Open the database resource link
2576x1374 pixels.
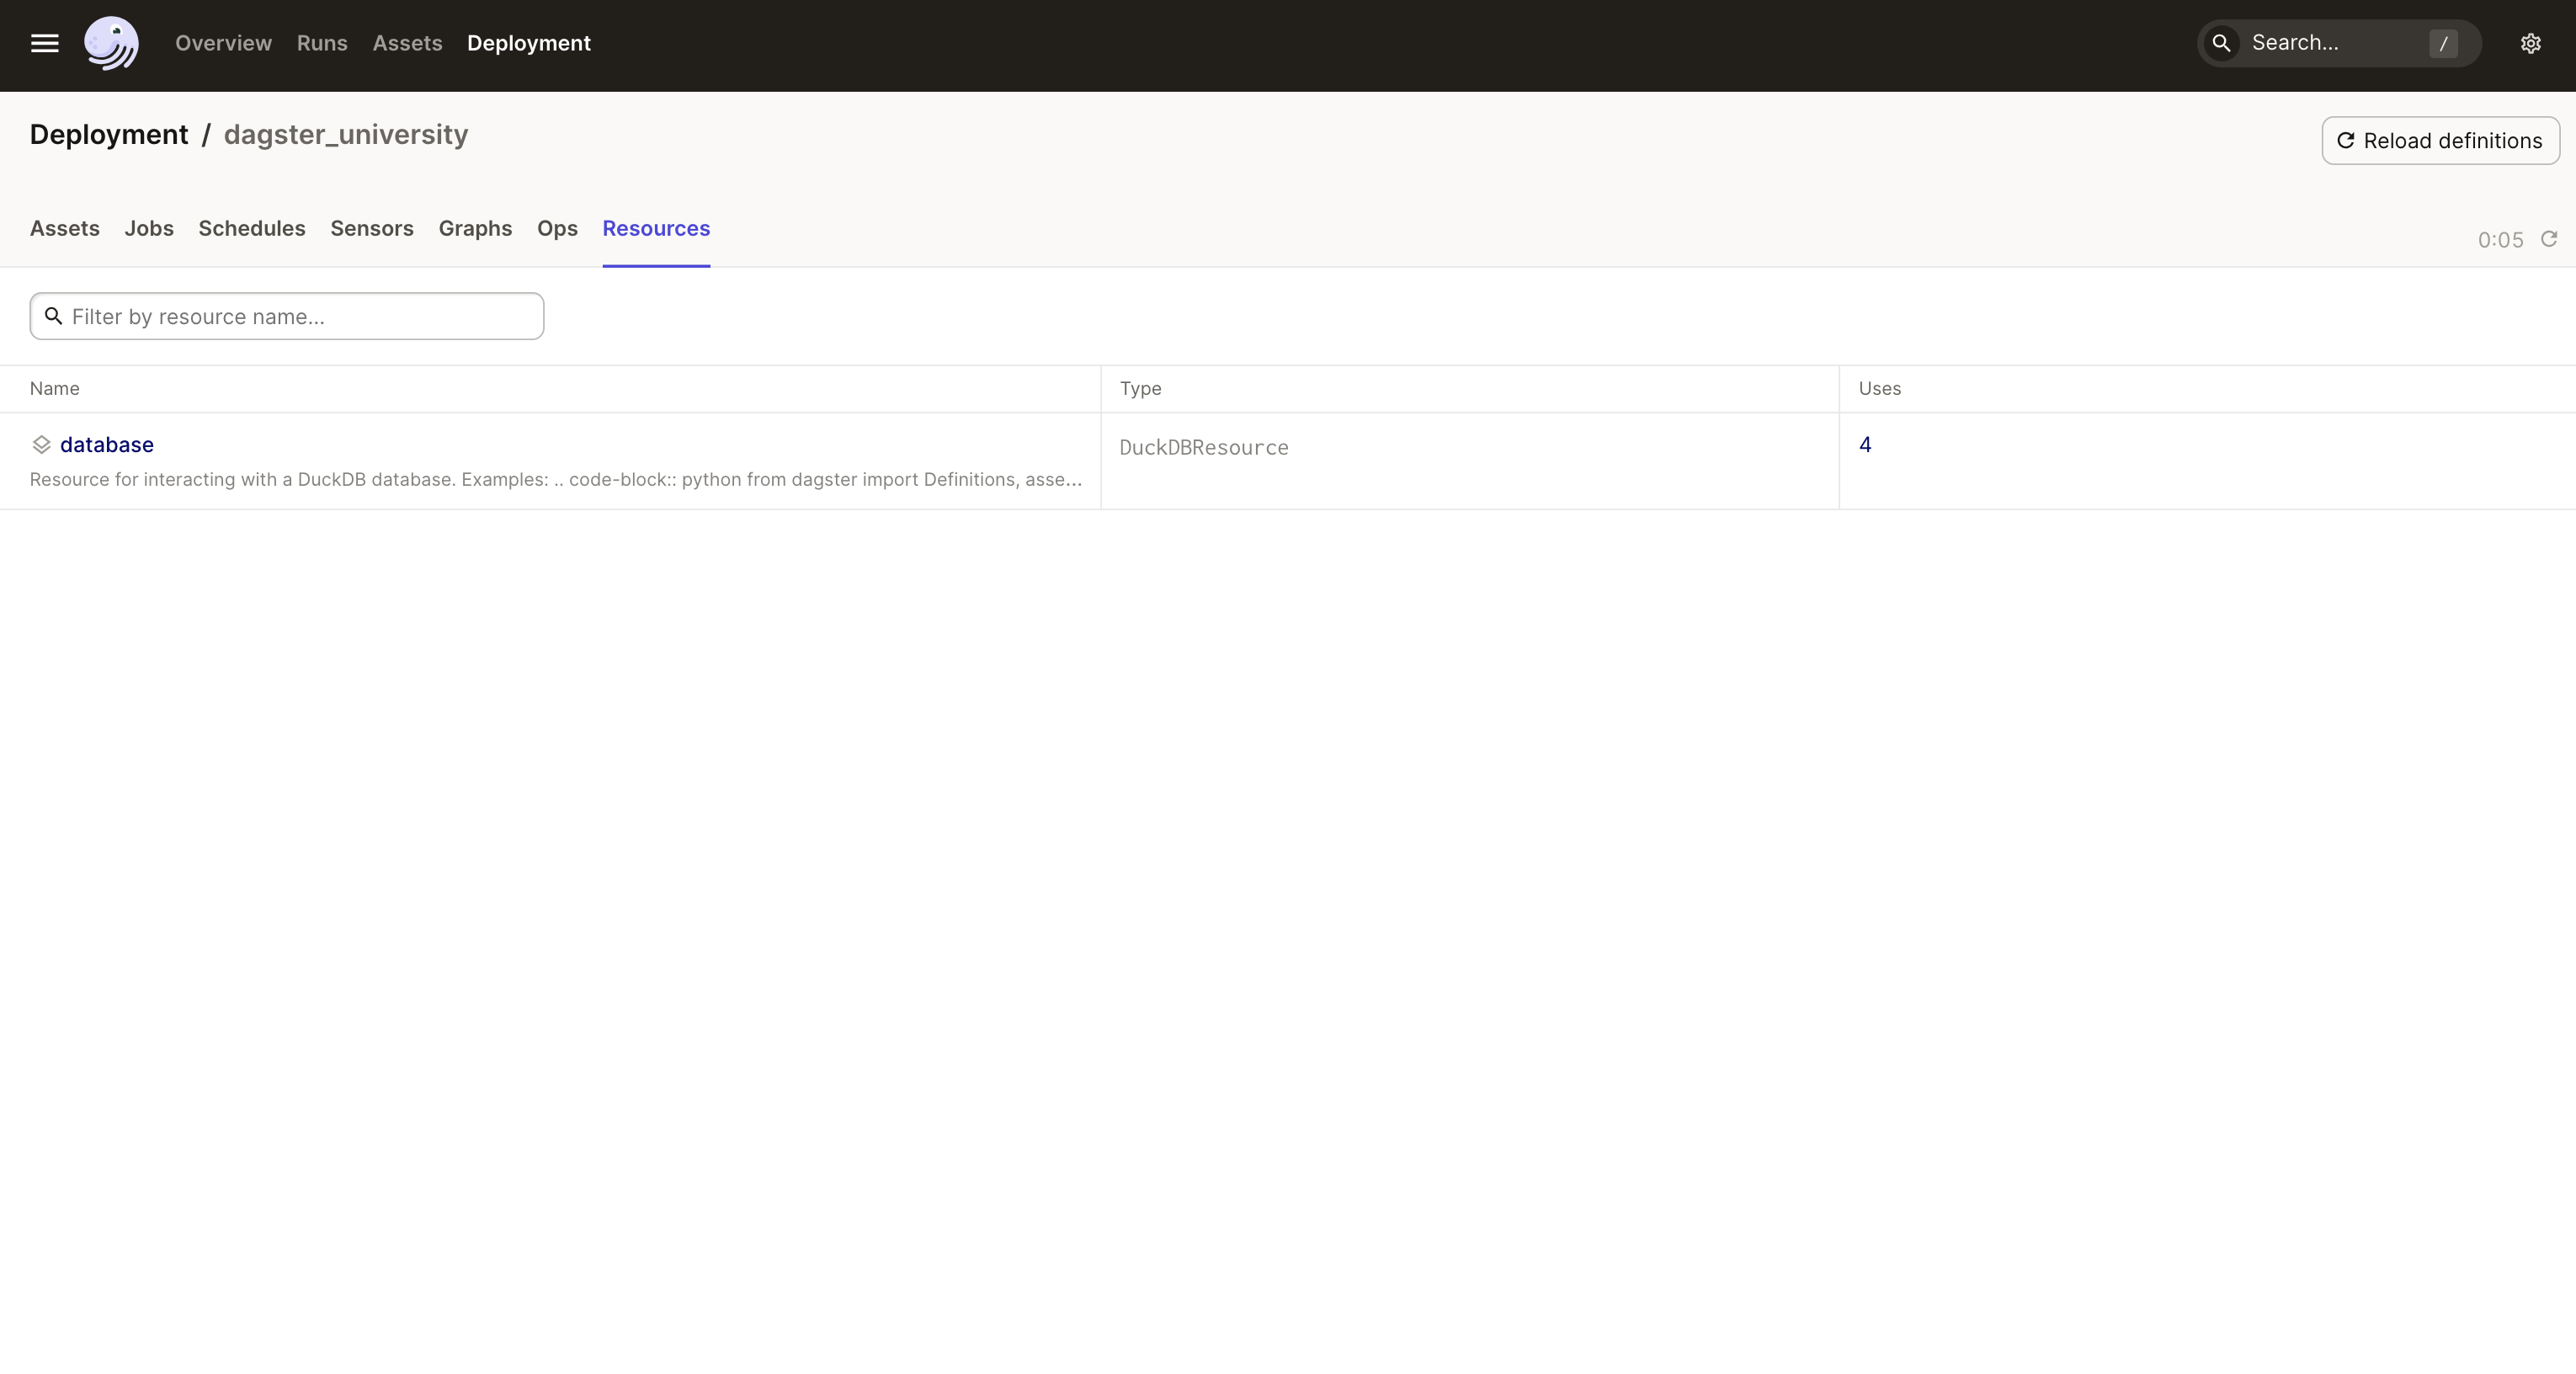tap(107, 445)
